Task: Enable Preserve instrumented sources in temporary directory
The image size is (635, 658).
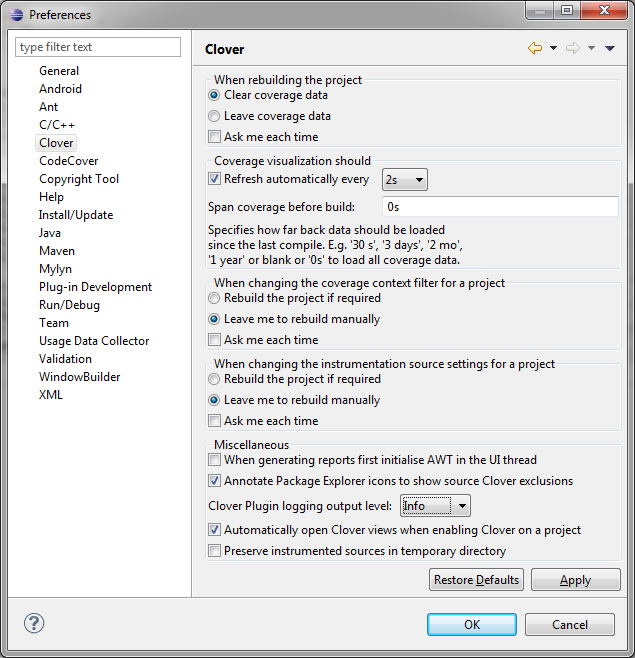Action: click(214, 551)
